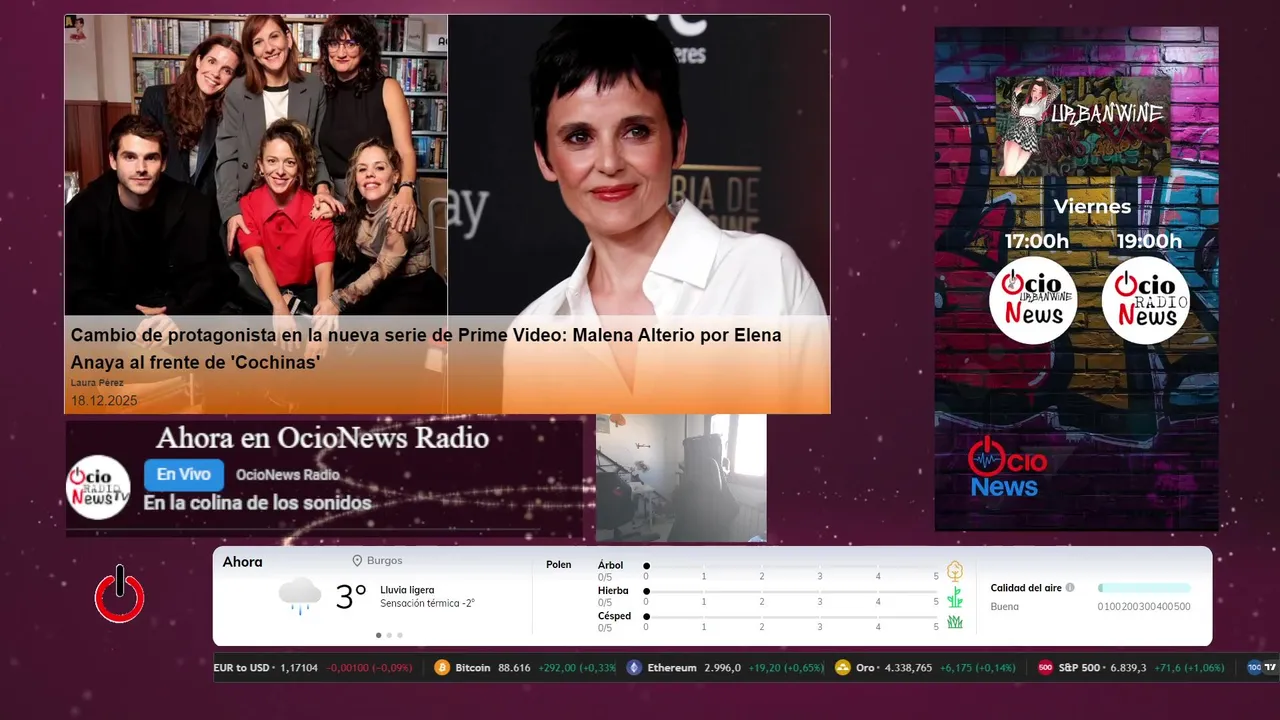The height and width of the screenshot is (720, 1280).
Task: Click the Urbanwine show artwork image
Action: [1084, 127]
